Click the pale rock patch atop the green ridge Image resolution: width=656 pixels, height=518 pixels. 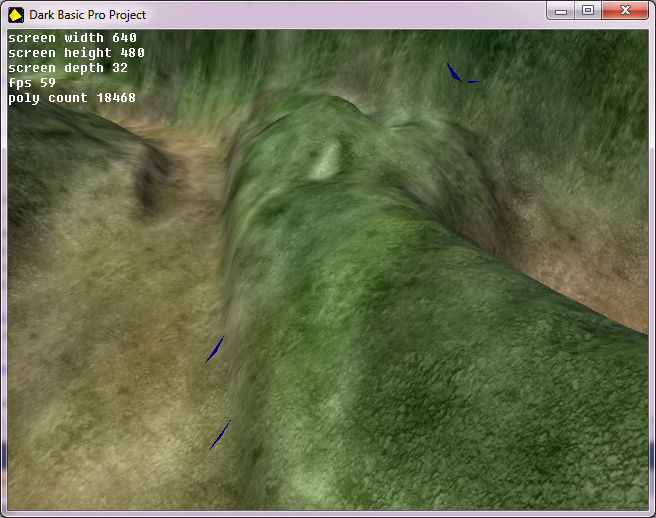click(x=324, y=162)
